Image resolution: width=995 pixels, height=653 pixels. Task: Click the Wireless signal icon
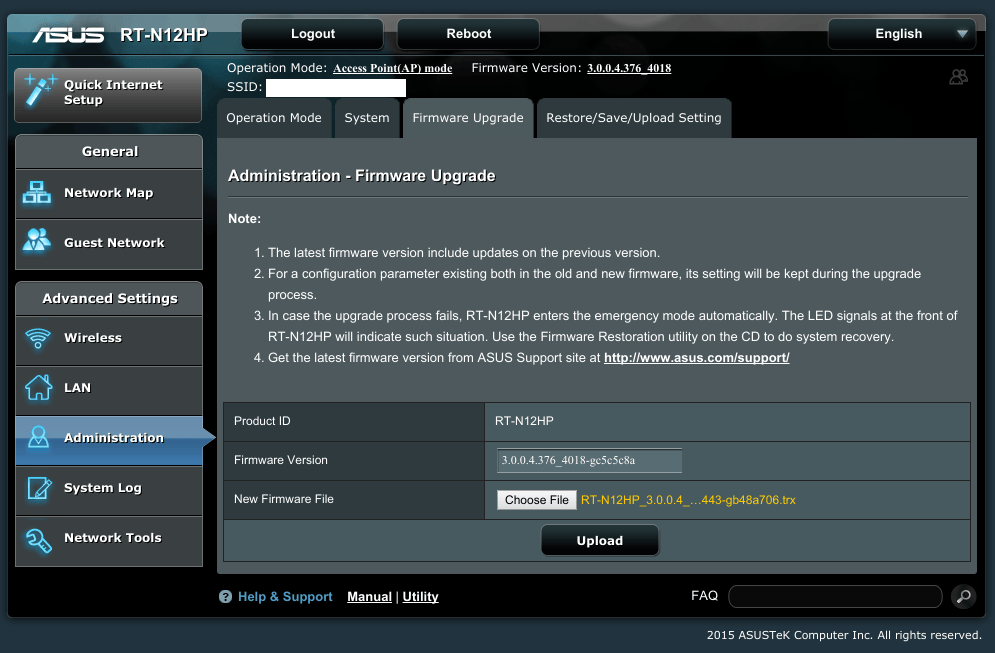38,337
